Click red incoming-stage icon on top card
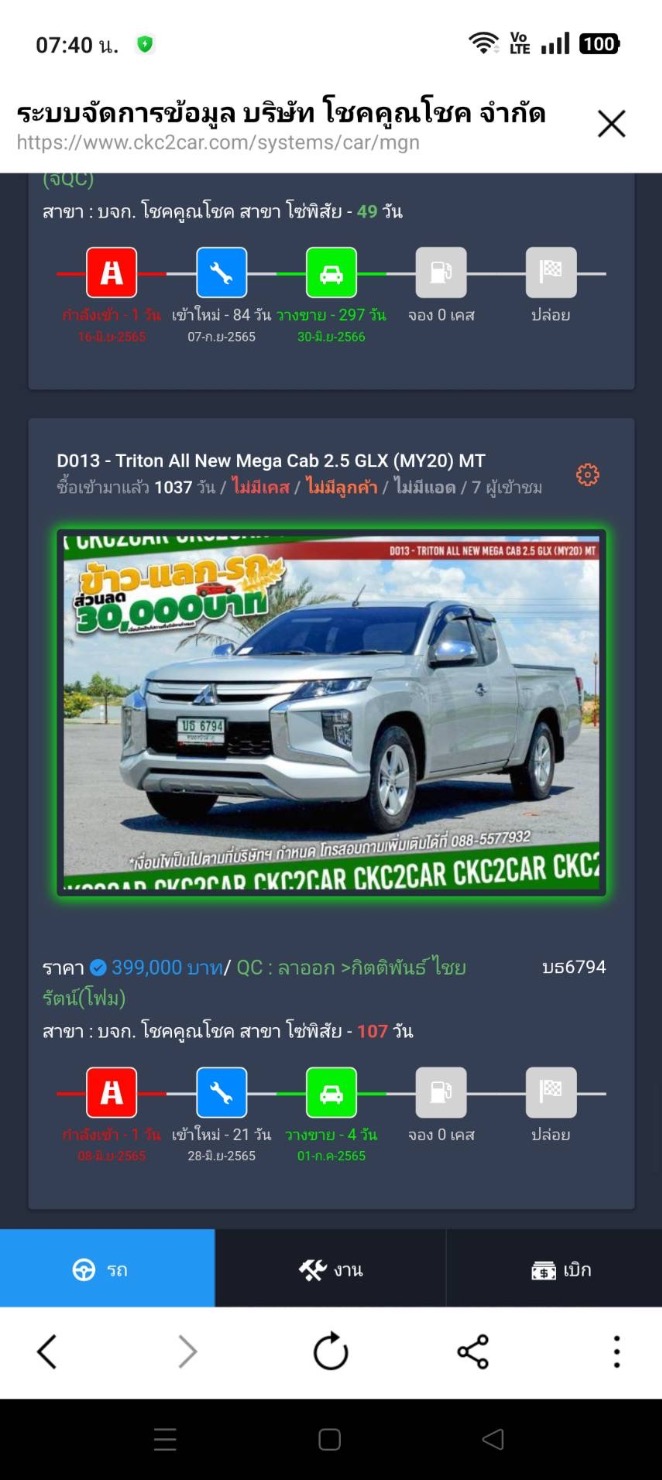Image resolution: width=662 pixels, height=1480 pixels. point(111,273)
